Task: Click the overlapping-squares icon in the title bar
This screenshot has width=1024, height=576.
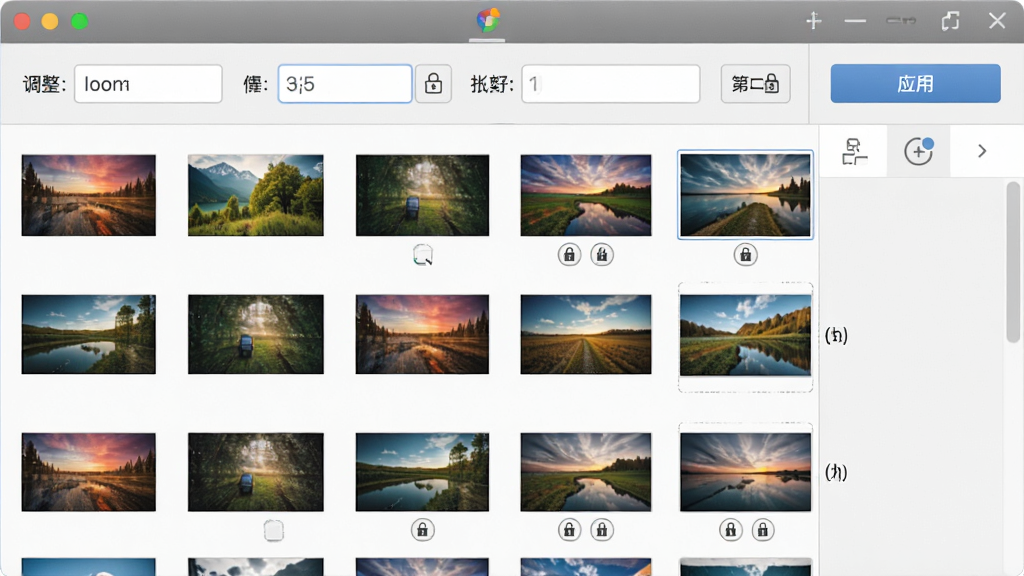Action: [950, 21]
